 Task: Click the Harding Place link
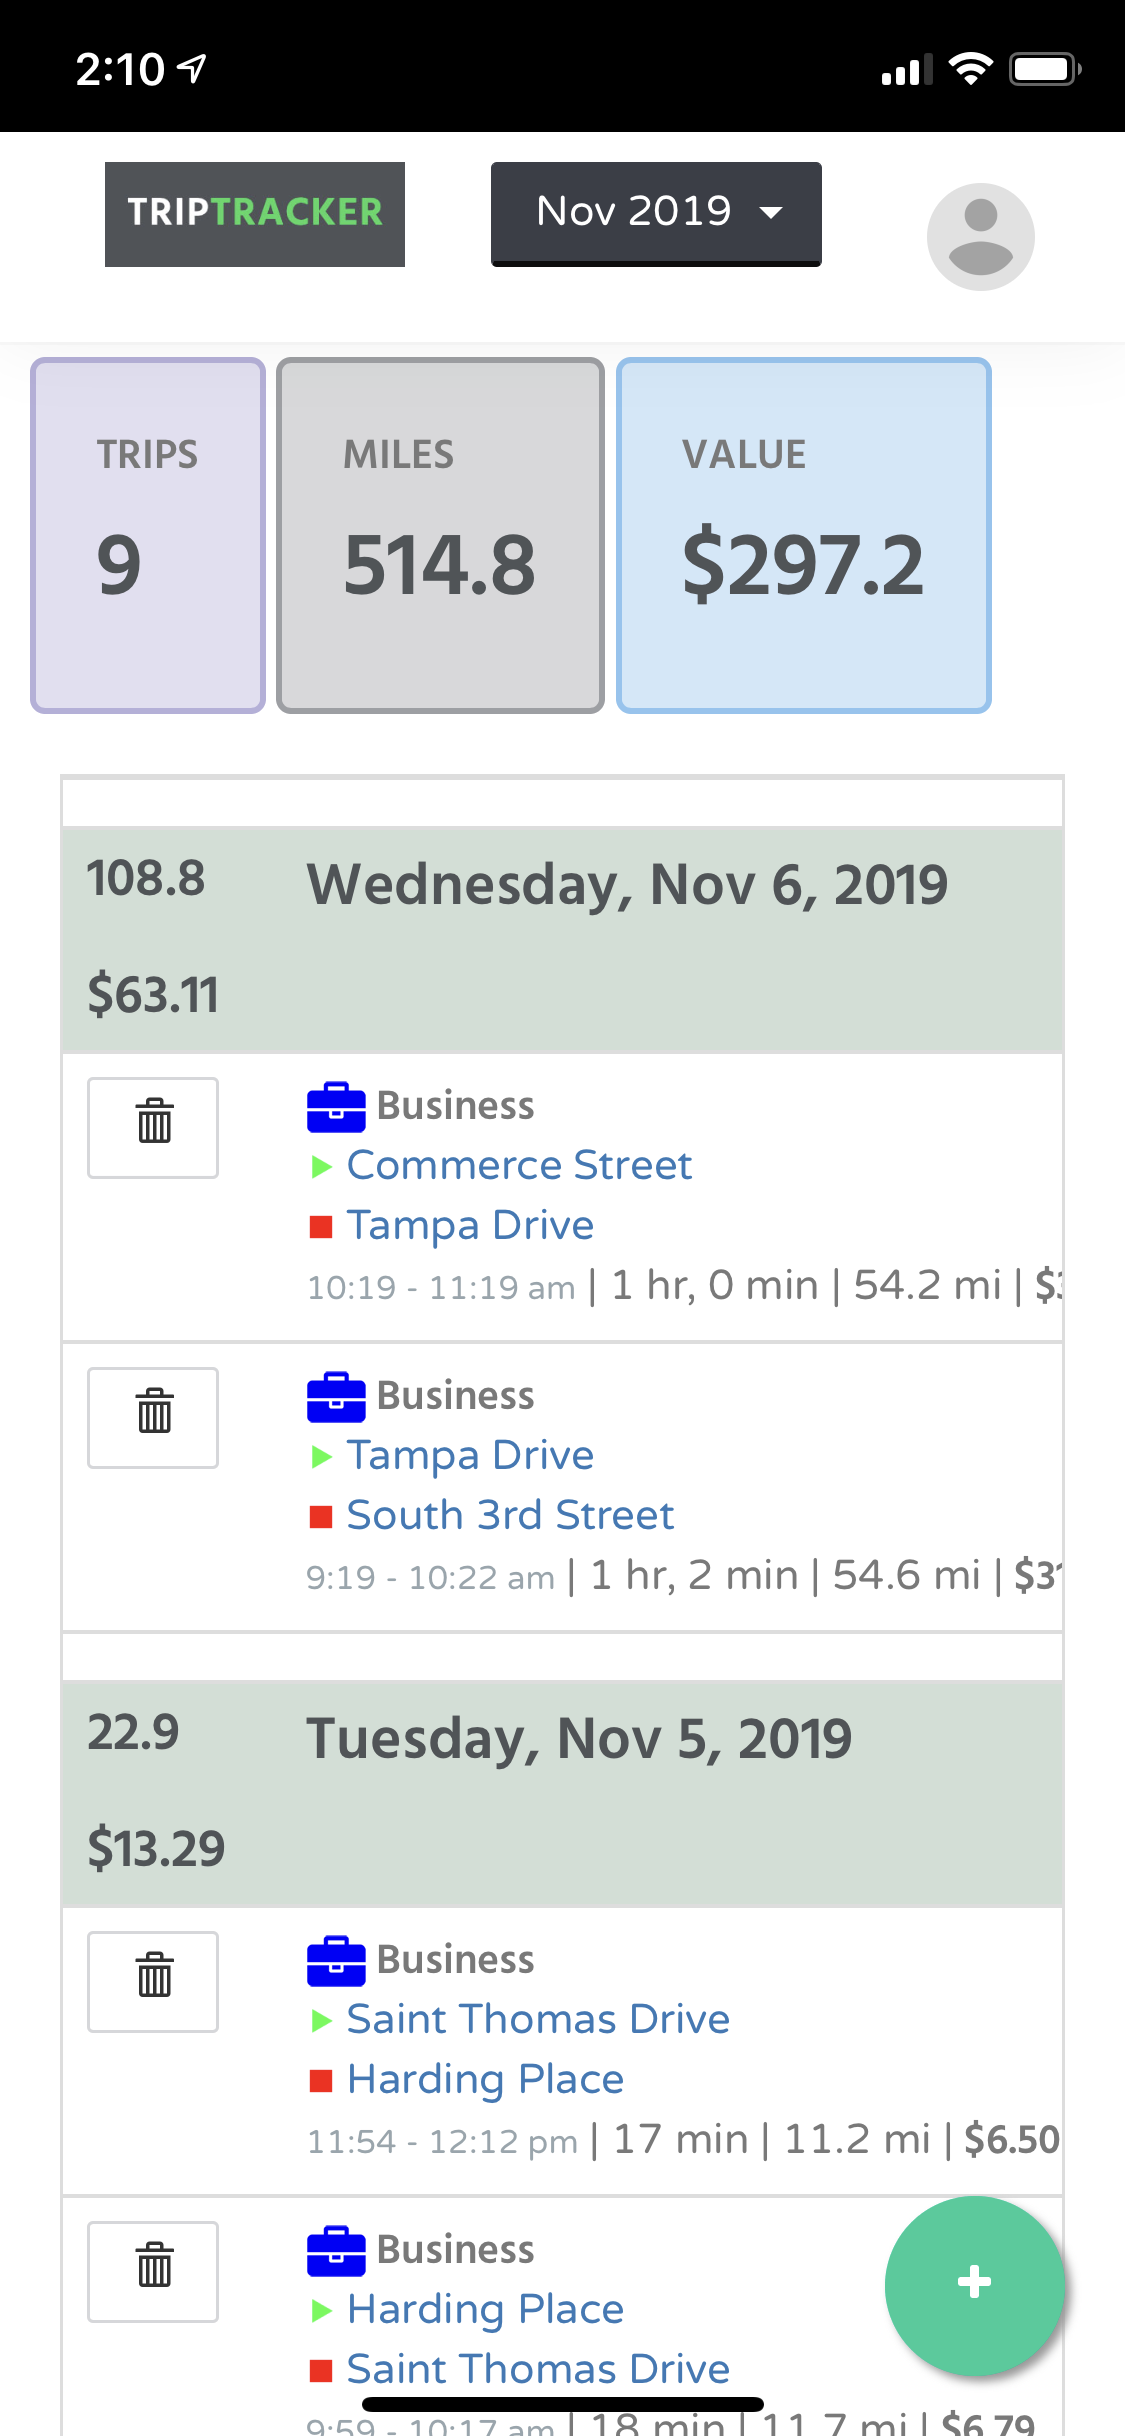[x=484, y=2078]
